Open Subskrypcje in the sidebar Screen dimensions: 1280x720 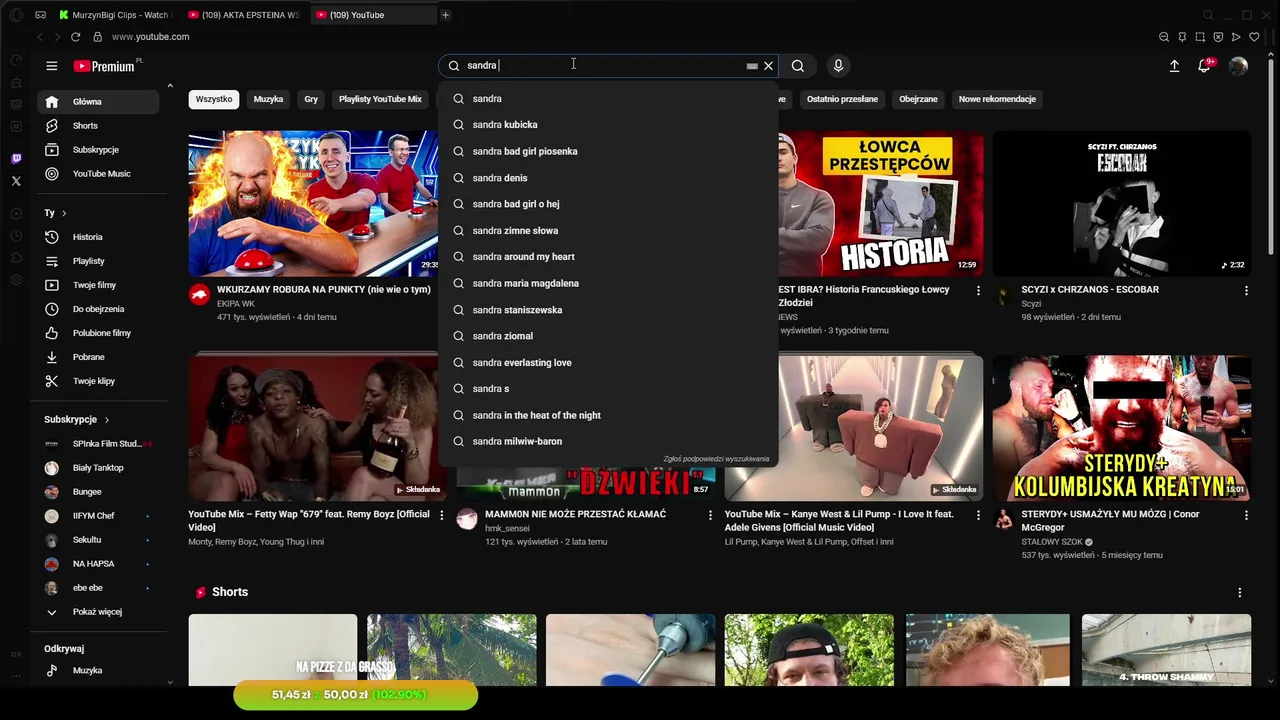click(x=98, y=150)
